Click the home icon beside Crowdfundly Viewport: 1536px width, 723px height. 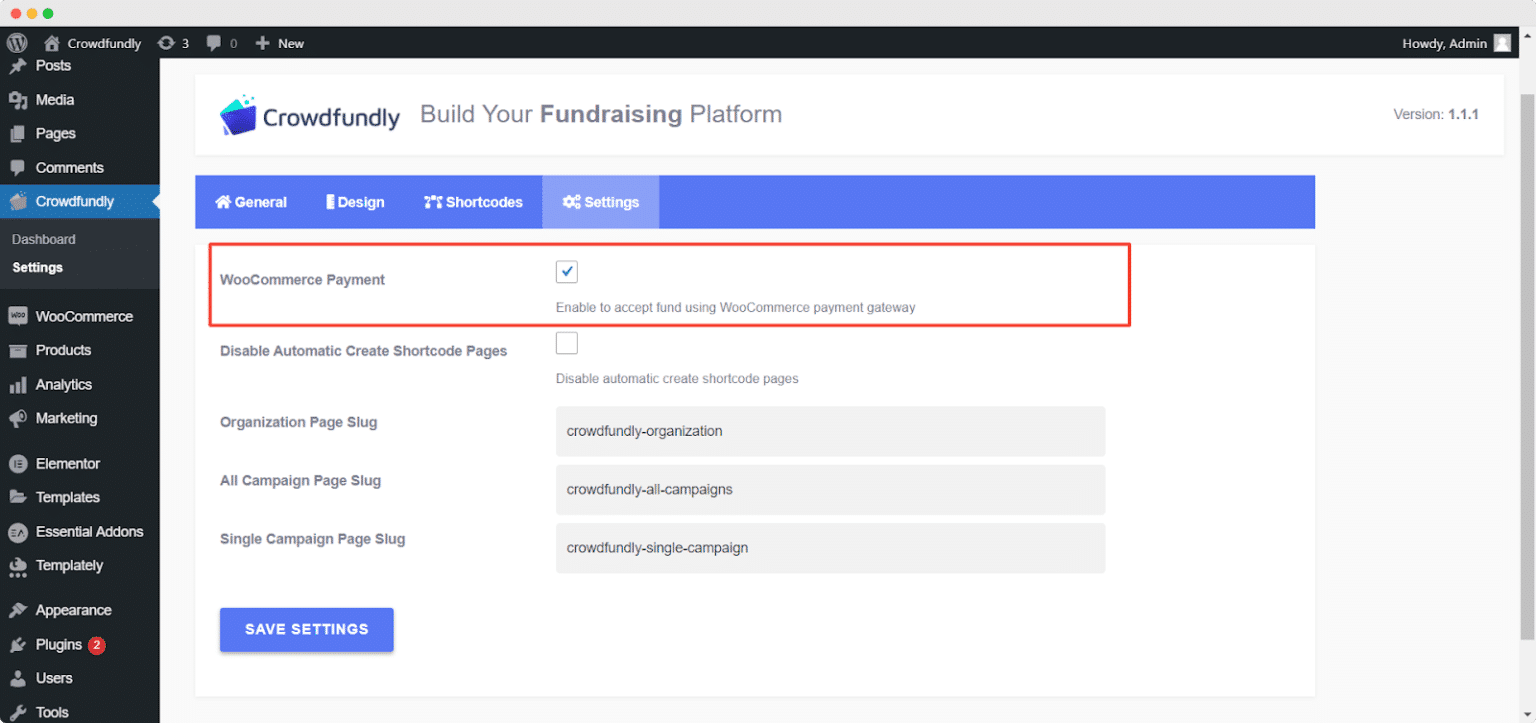[x=52, y=43]
